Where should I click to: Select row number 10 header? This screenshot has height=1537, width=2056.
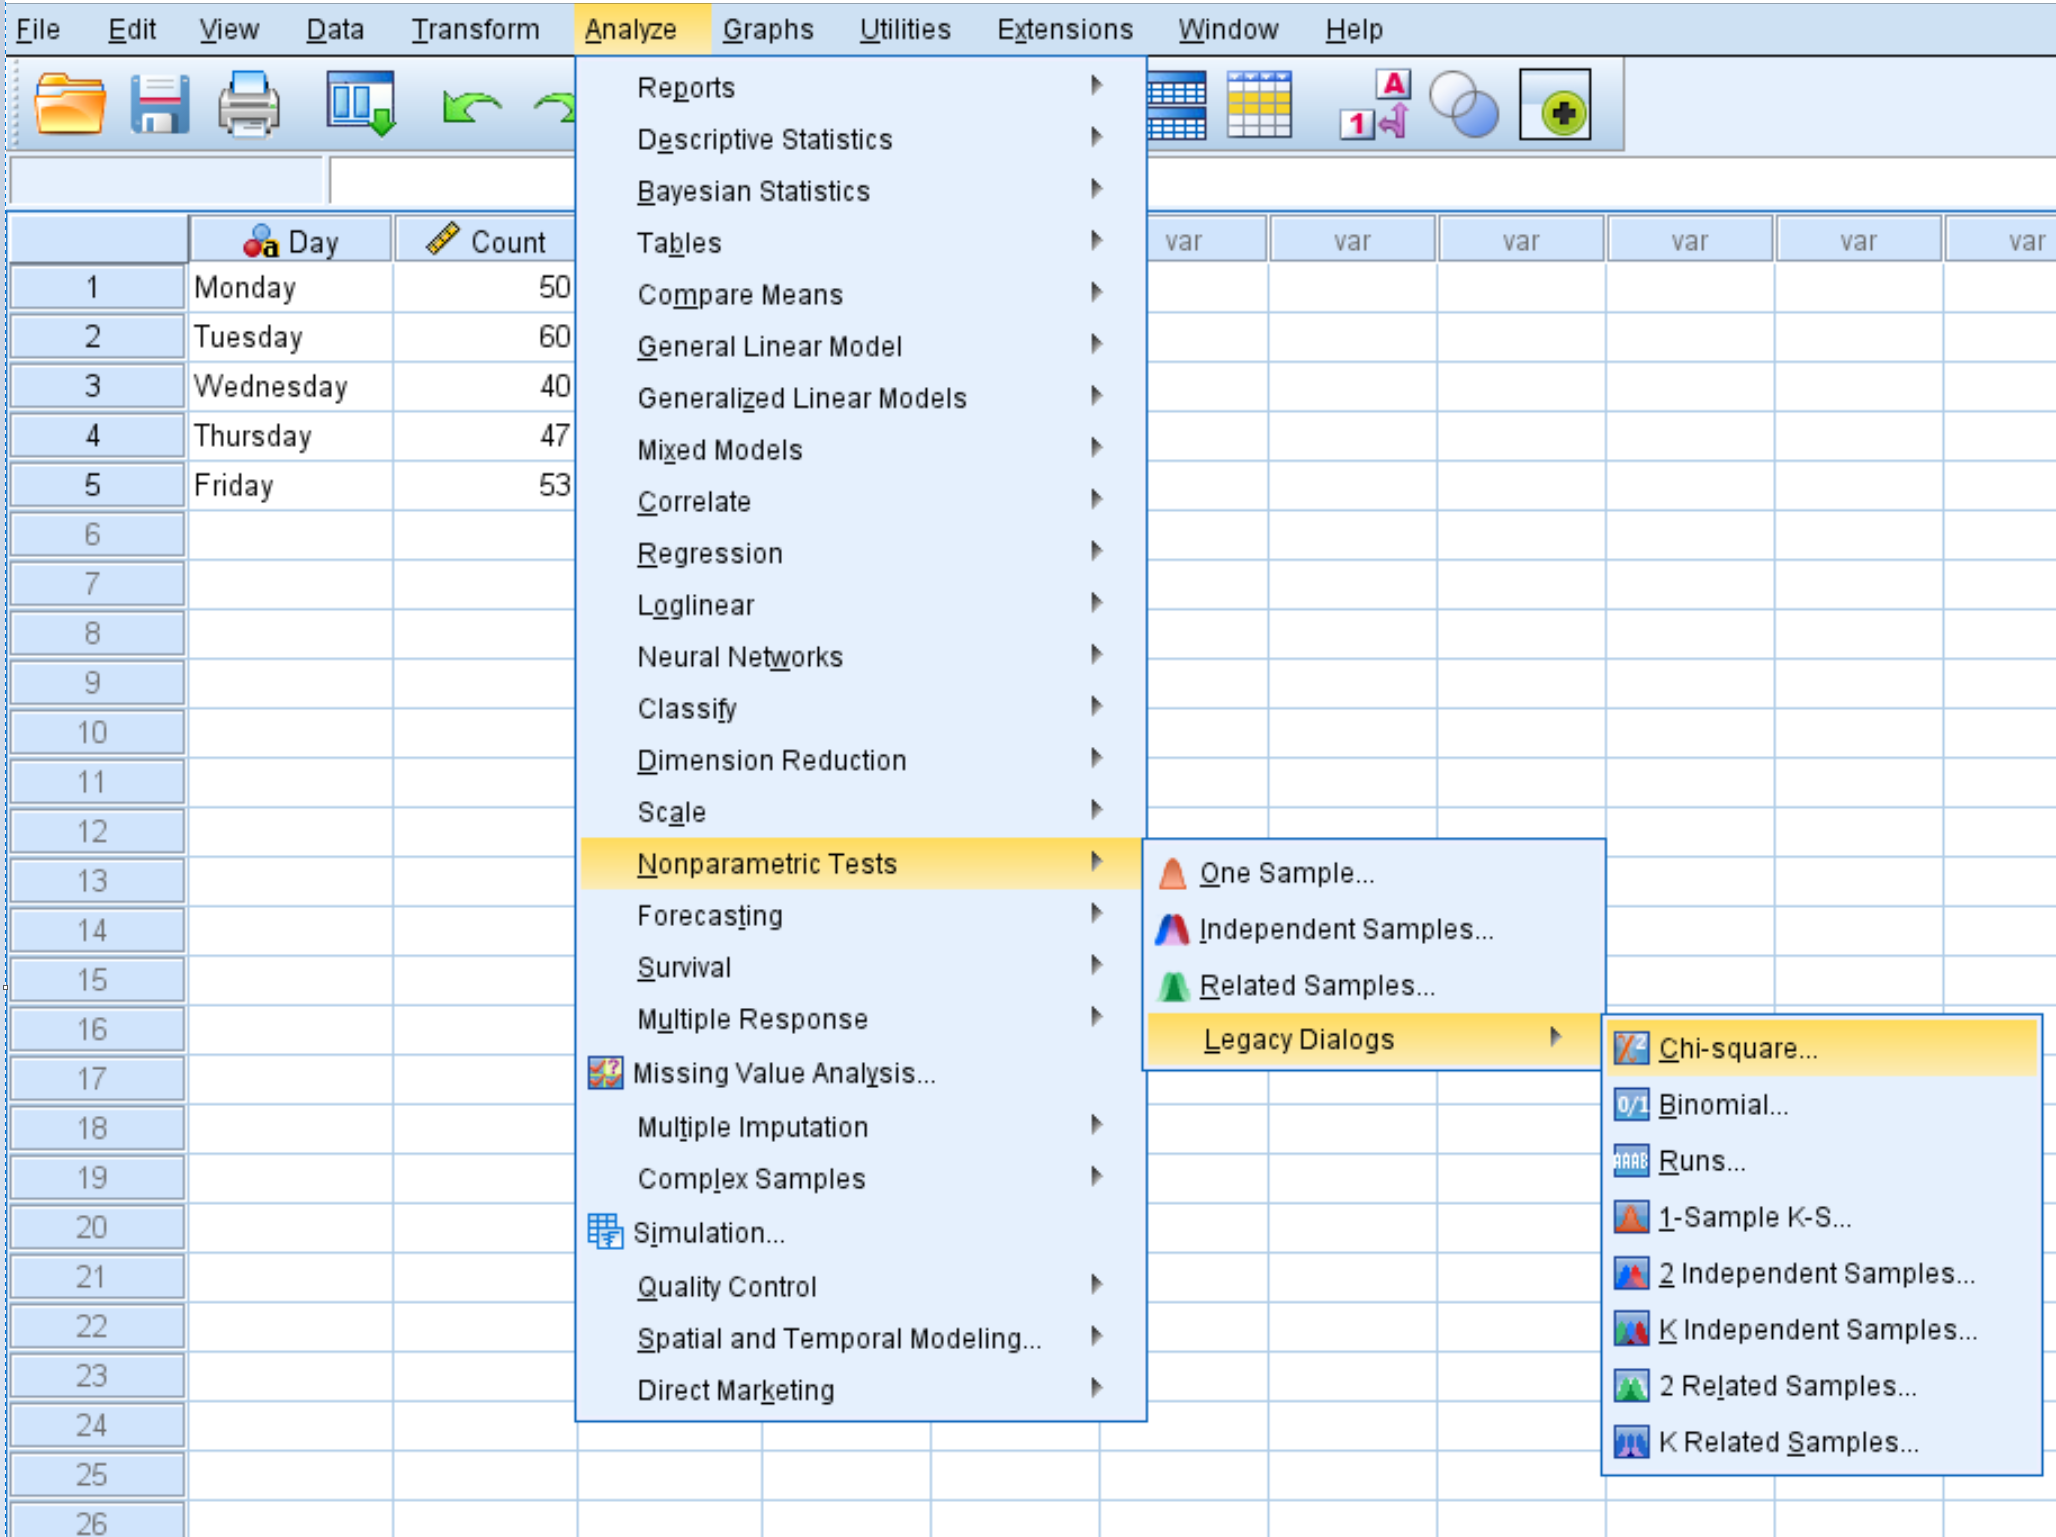click(x=96, y=732)
